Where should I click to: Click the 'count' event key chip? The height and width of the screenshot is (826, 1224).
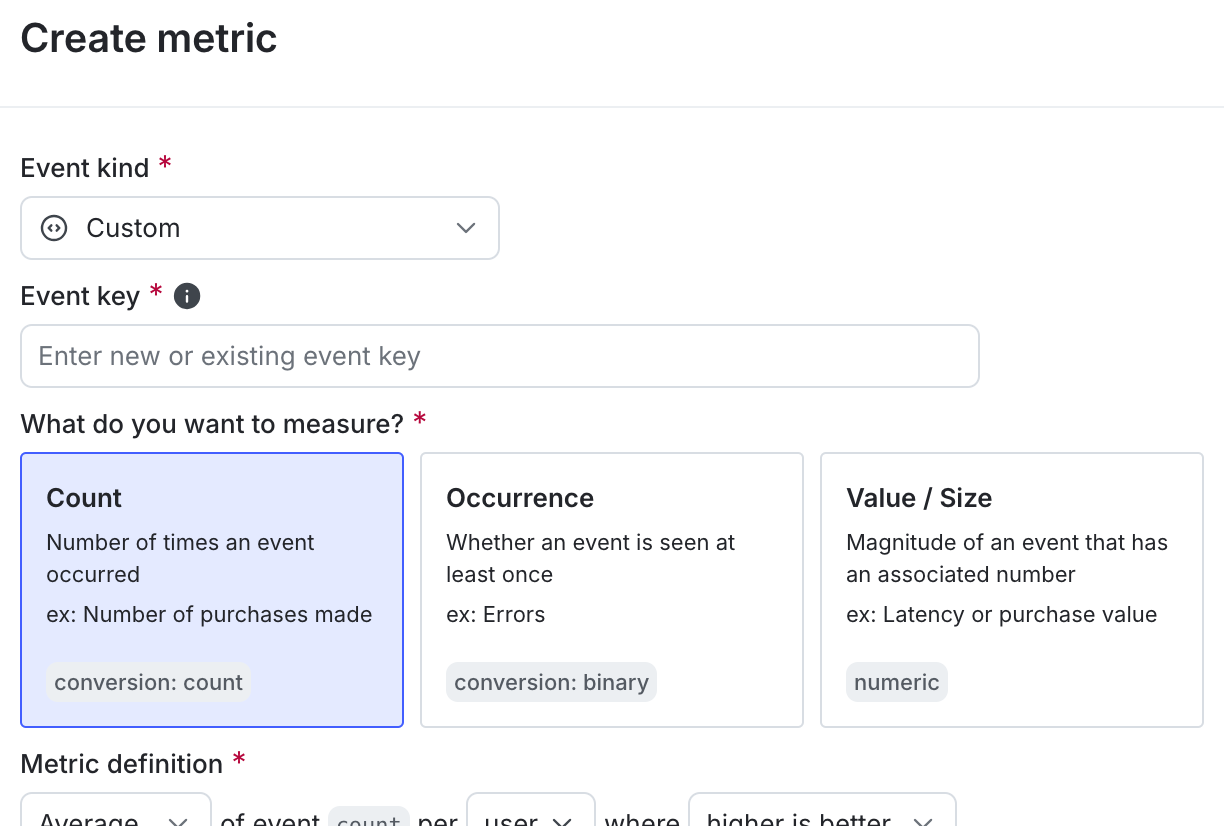coord(368,818)
